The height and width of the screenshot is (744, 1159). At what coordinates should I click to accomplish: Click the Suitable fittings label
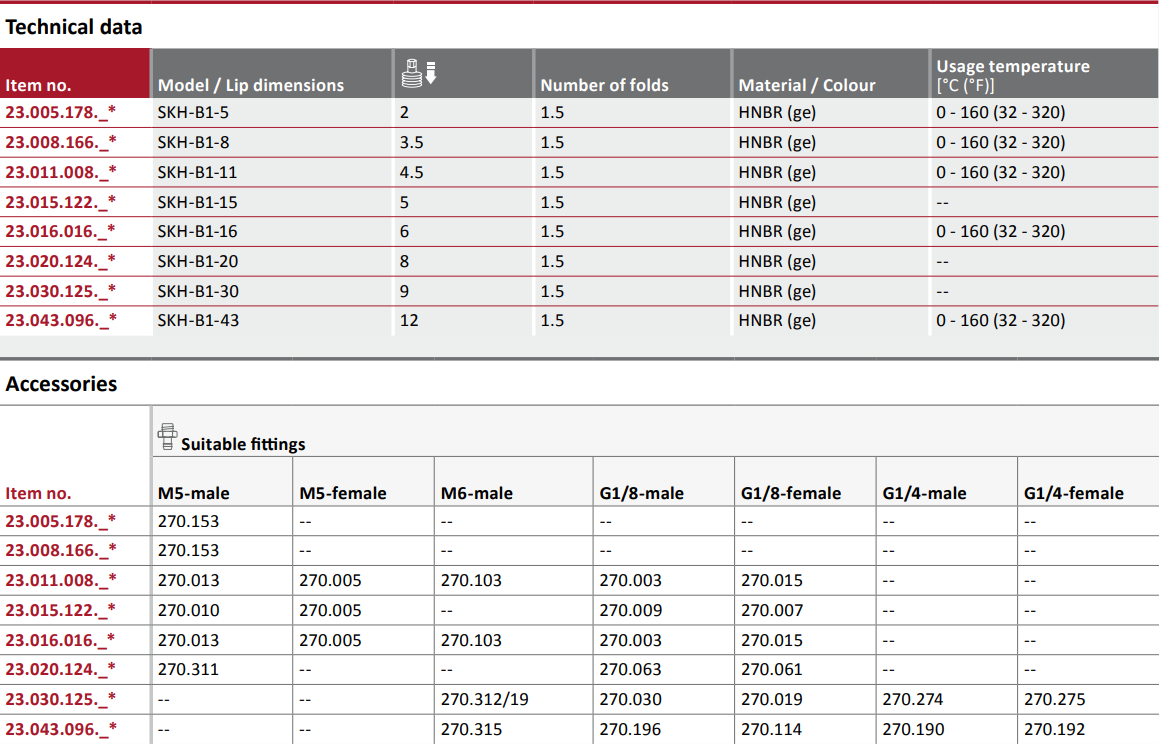243,444
